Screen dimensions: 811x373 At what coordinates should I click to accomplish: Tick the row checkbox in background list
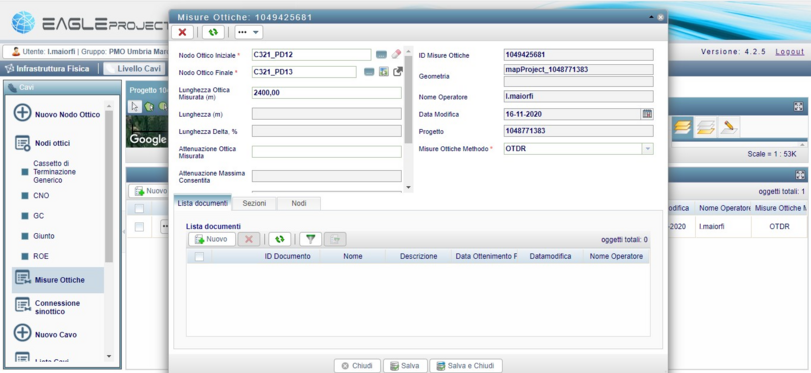[x=139, y=227]
